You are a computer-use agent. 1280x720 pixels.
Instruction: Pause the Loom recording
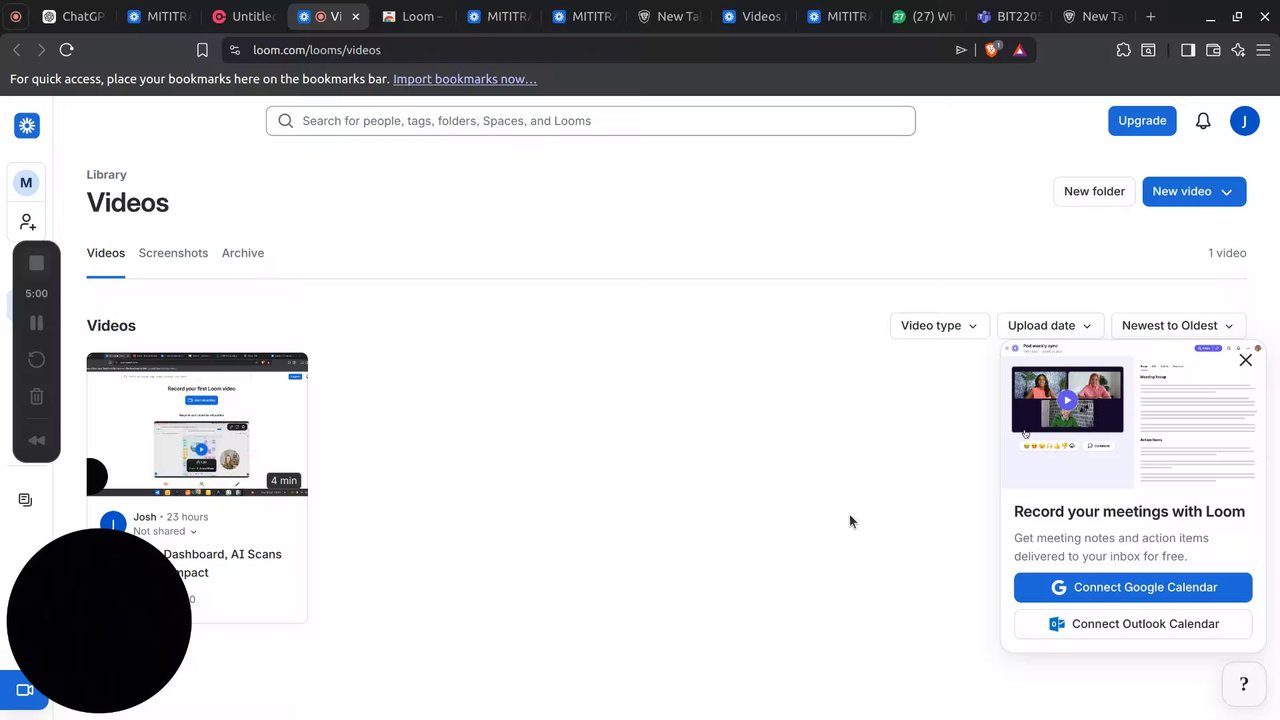(x=36, y=323)
